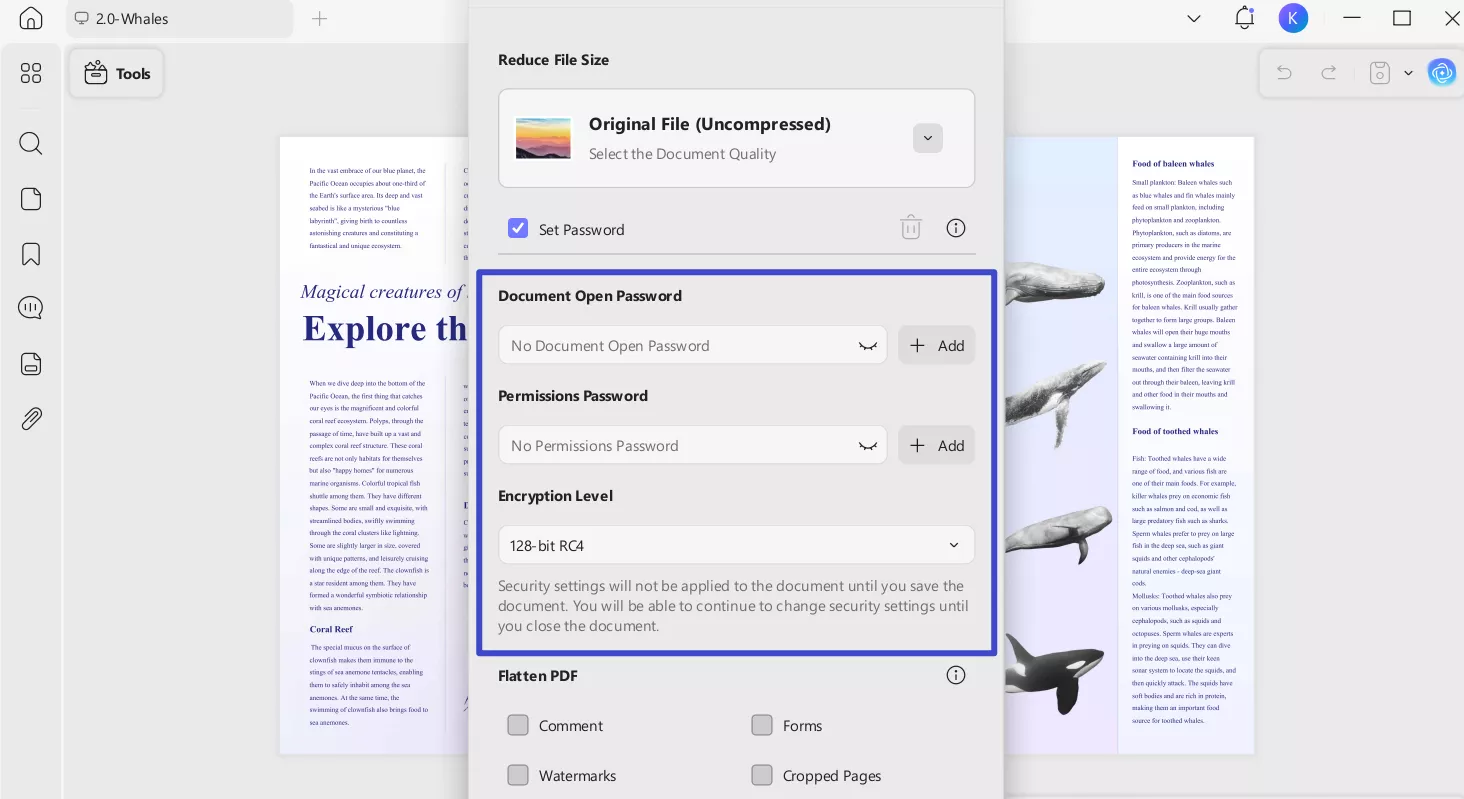Open the Encryption Level 128-bit RC4 dropdown
This screenshot has width=1464, height=799.
point(736,545)
